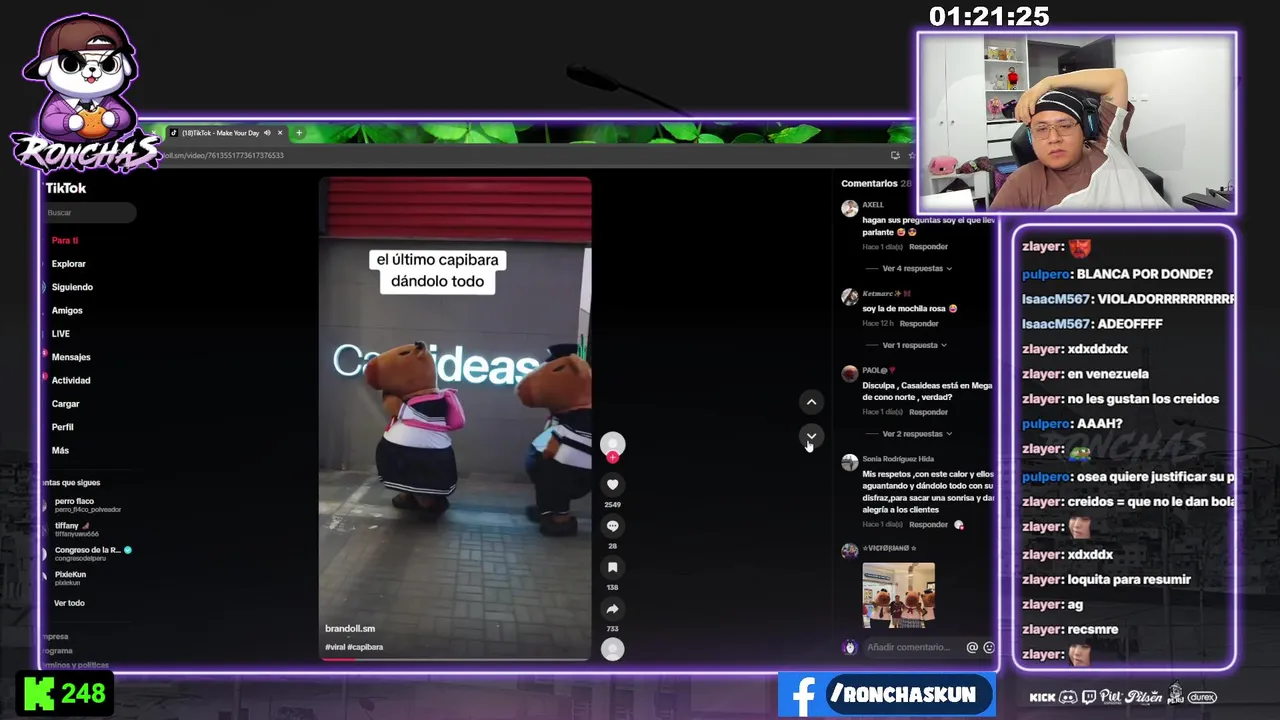The height and width of the screenshot is (720, 1280).
Task: Click chat message 'en venezuela'
Action: [1108, 374]
